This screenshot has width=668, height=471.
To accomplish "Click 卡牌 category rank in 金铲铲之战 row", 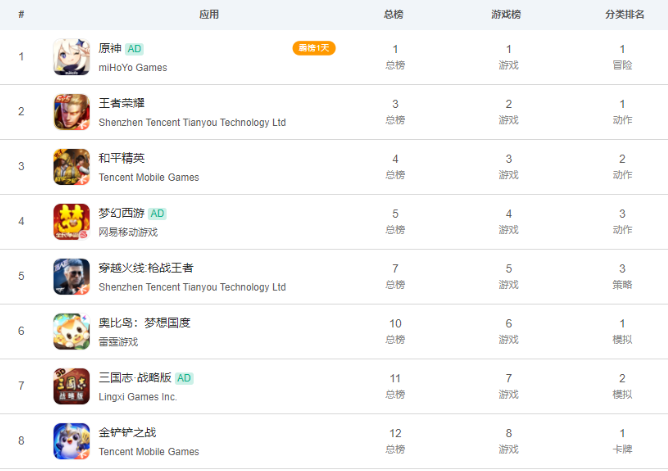I will tap(622, 449).
